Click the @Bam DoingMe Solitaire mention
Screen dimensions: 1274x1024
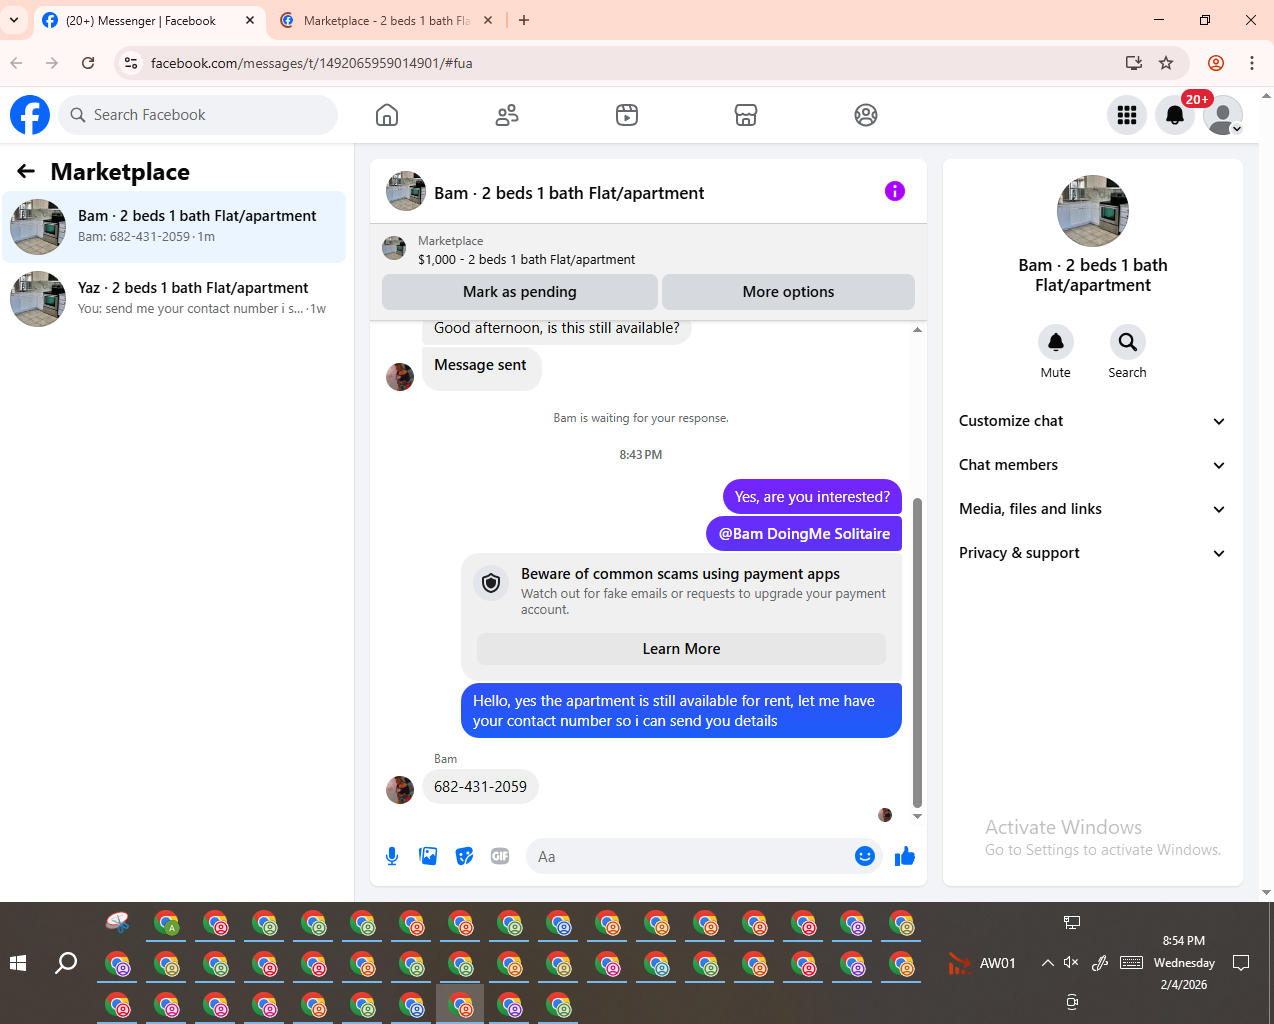pos(804,534)
